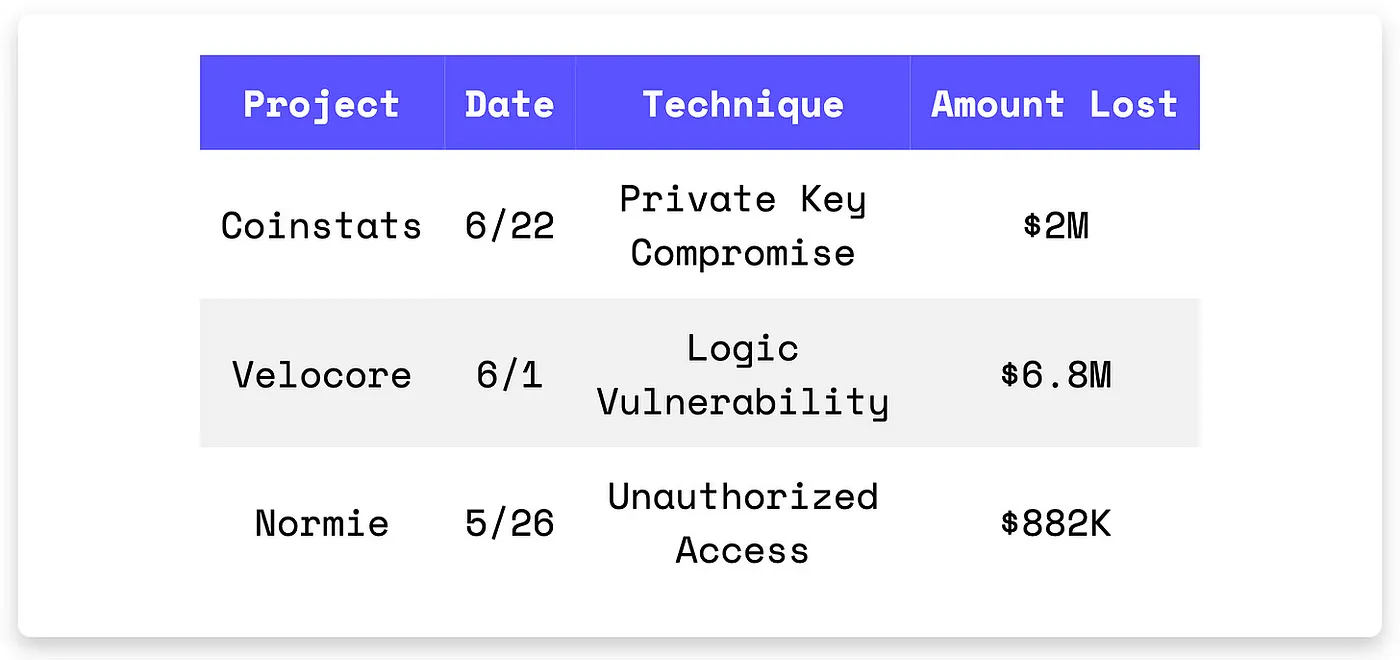Screen dimensions: 1400x660
Task: Click the $6.8M amount cell
Action: coord(1055,374)
